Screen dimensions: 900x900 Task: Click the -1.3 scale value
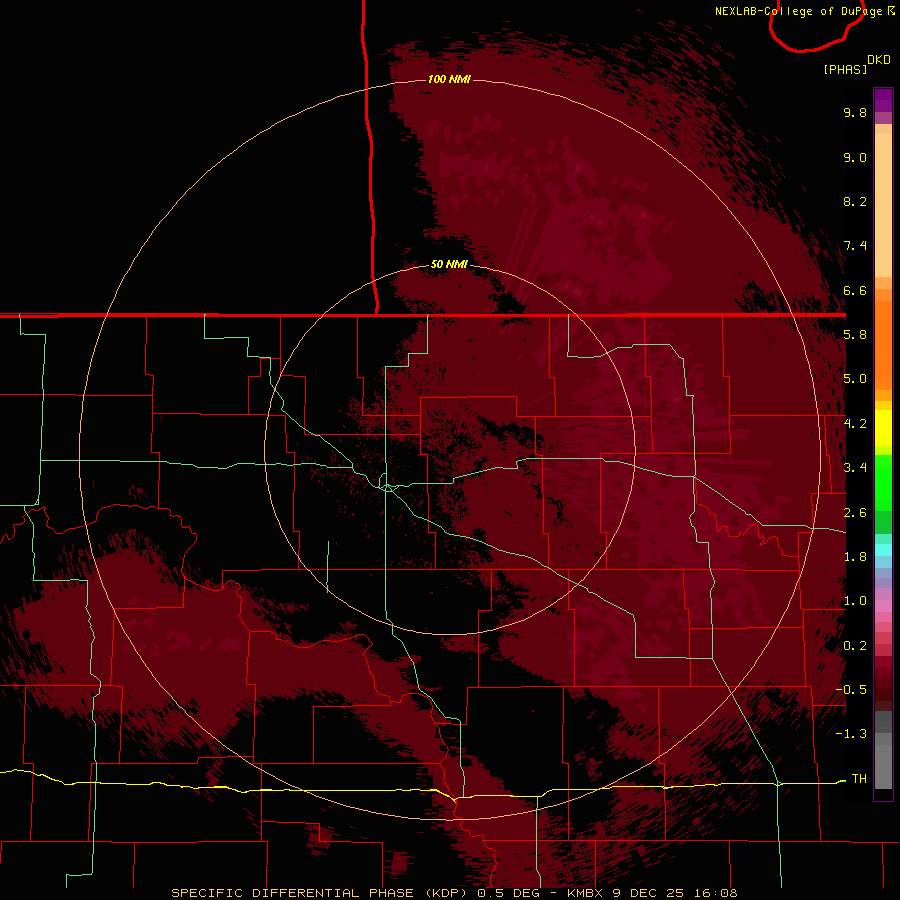[x=851, y=734]
